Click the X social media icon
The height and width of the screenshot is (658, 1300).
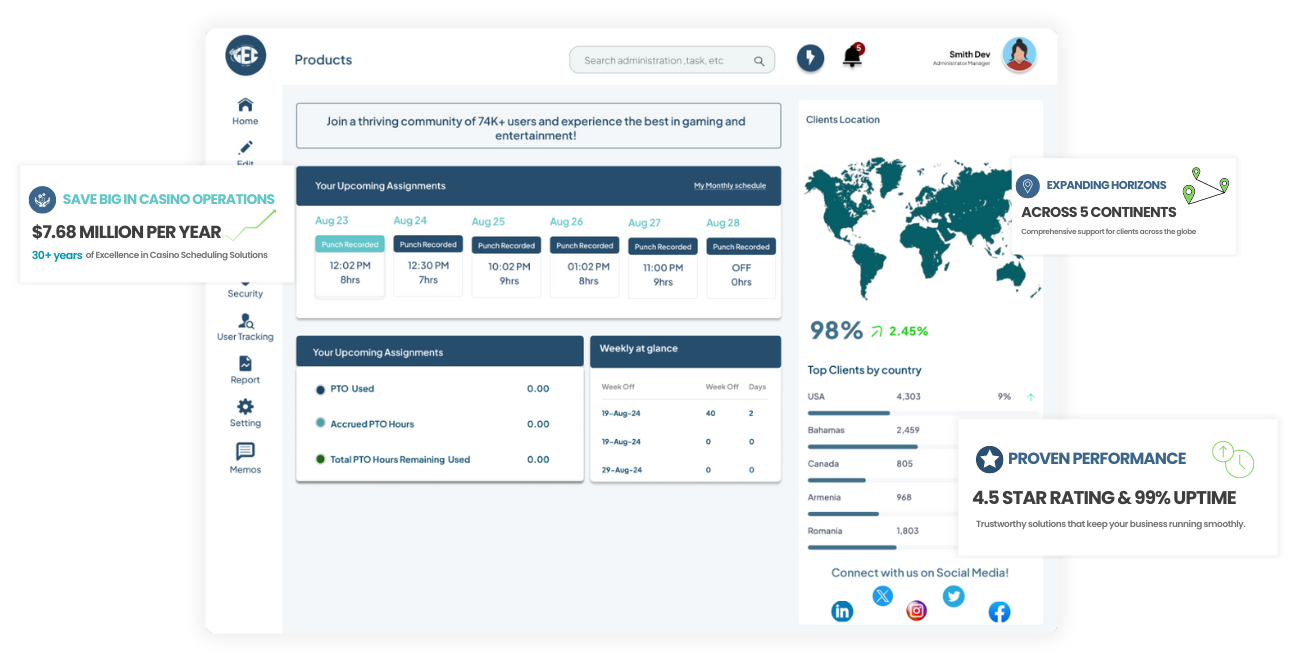pos(882,596)
